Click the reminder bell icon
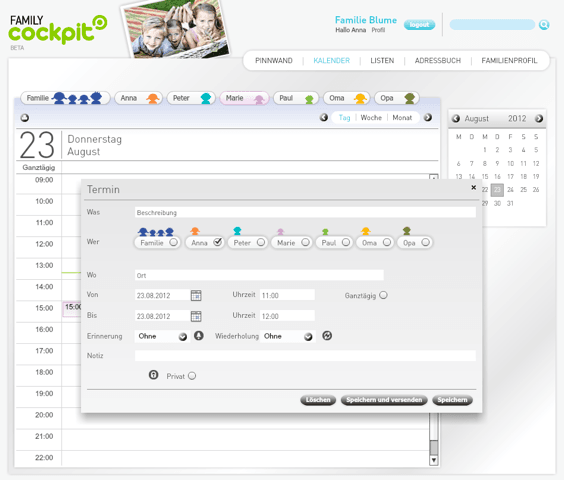The image size is (564, 480). (199, 336)
